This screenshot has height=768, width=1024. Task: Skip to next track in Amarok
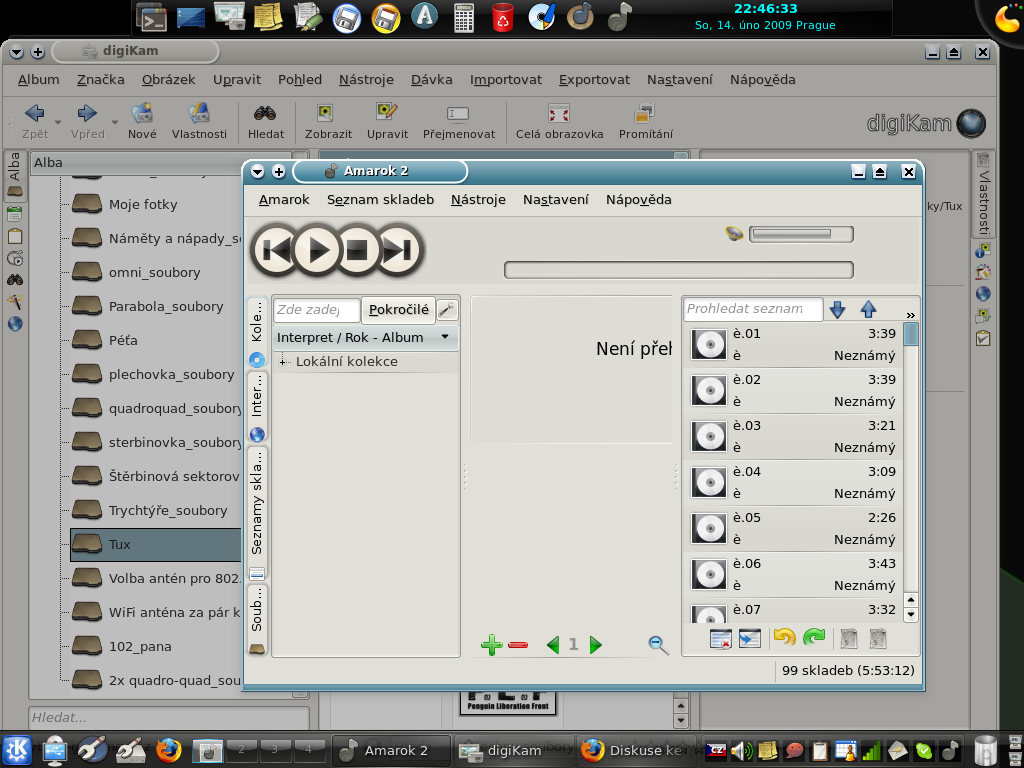click(399, 250)
